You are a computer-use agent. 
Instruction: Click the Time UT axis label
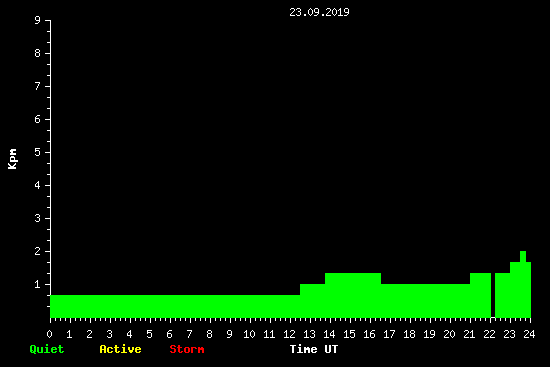314,349
